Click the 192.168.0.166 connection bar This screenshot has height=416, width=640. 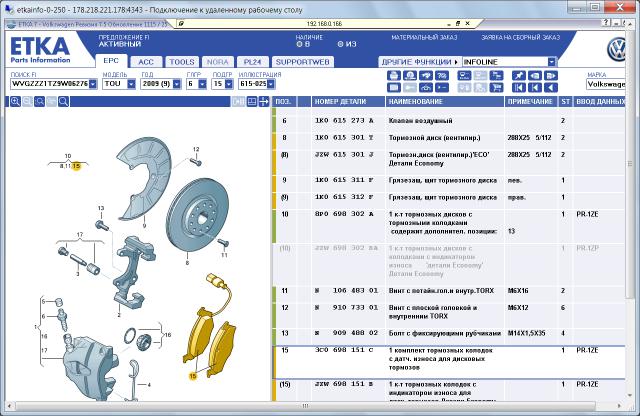click(324, 24)
